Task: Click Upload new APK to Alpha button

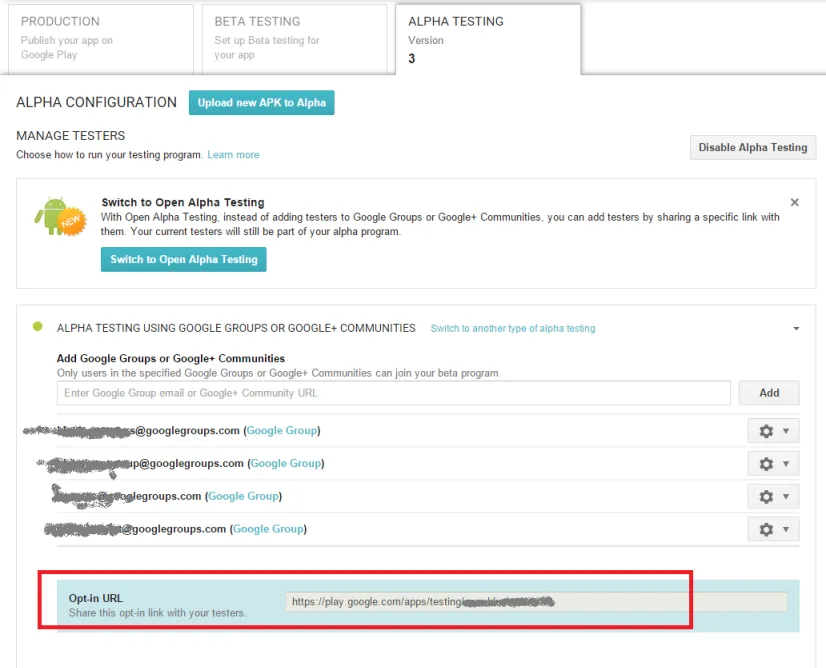Action: click(262, 102)
